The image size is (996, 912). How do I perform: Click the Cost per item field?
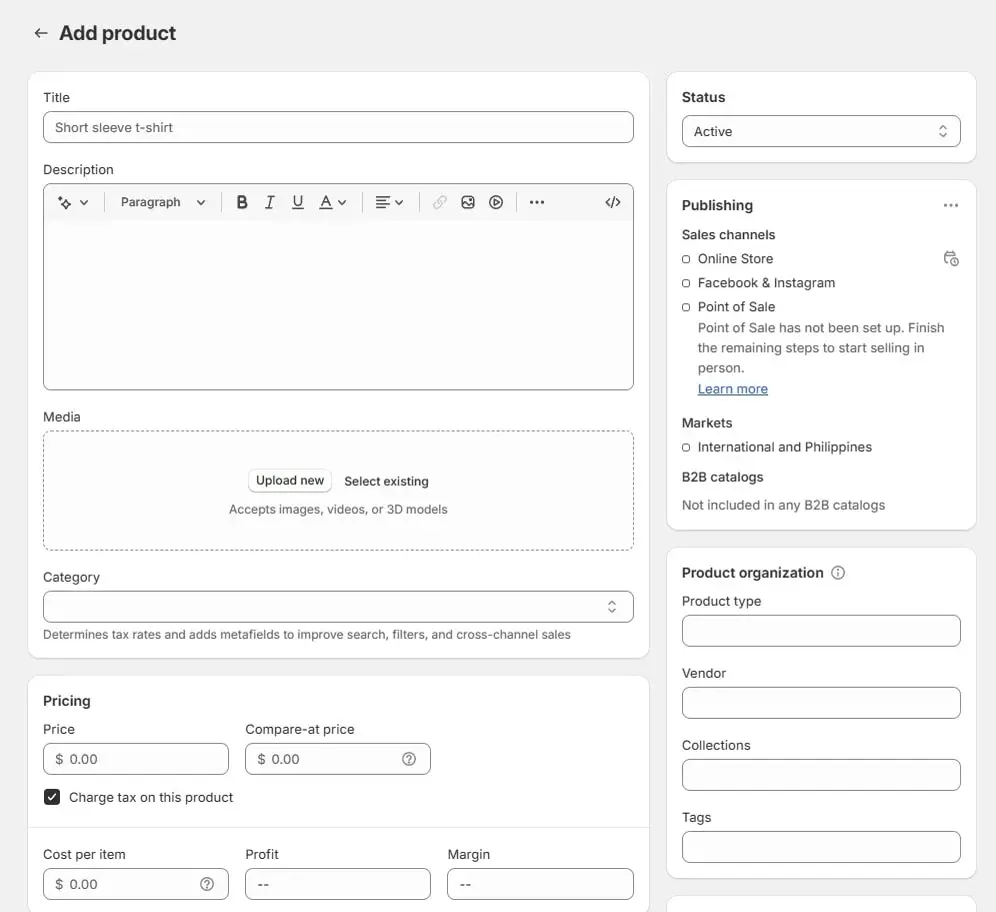136,884
